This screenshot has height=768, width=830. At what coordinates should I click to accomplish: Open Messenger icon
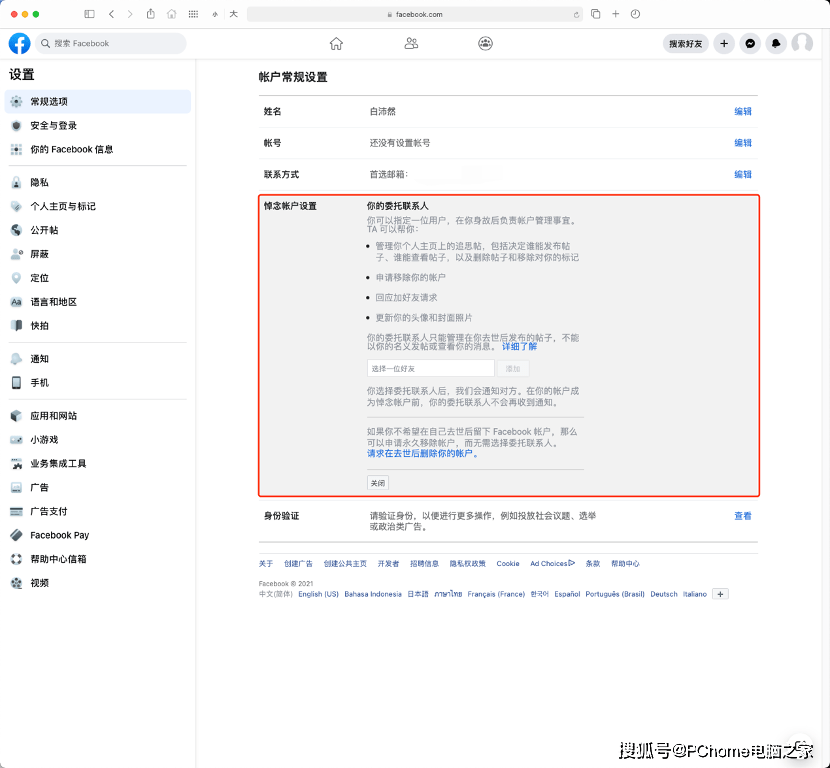click(x=750, y=43)
